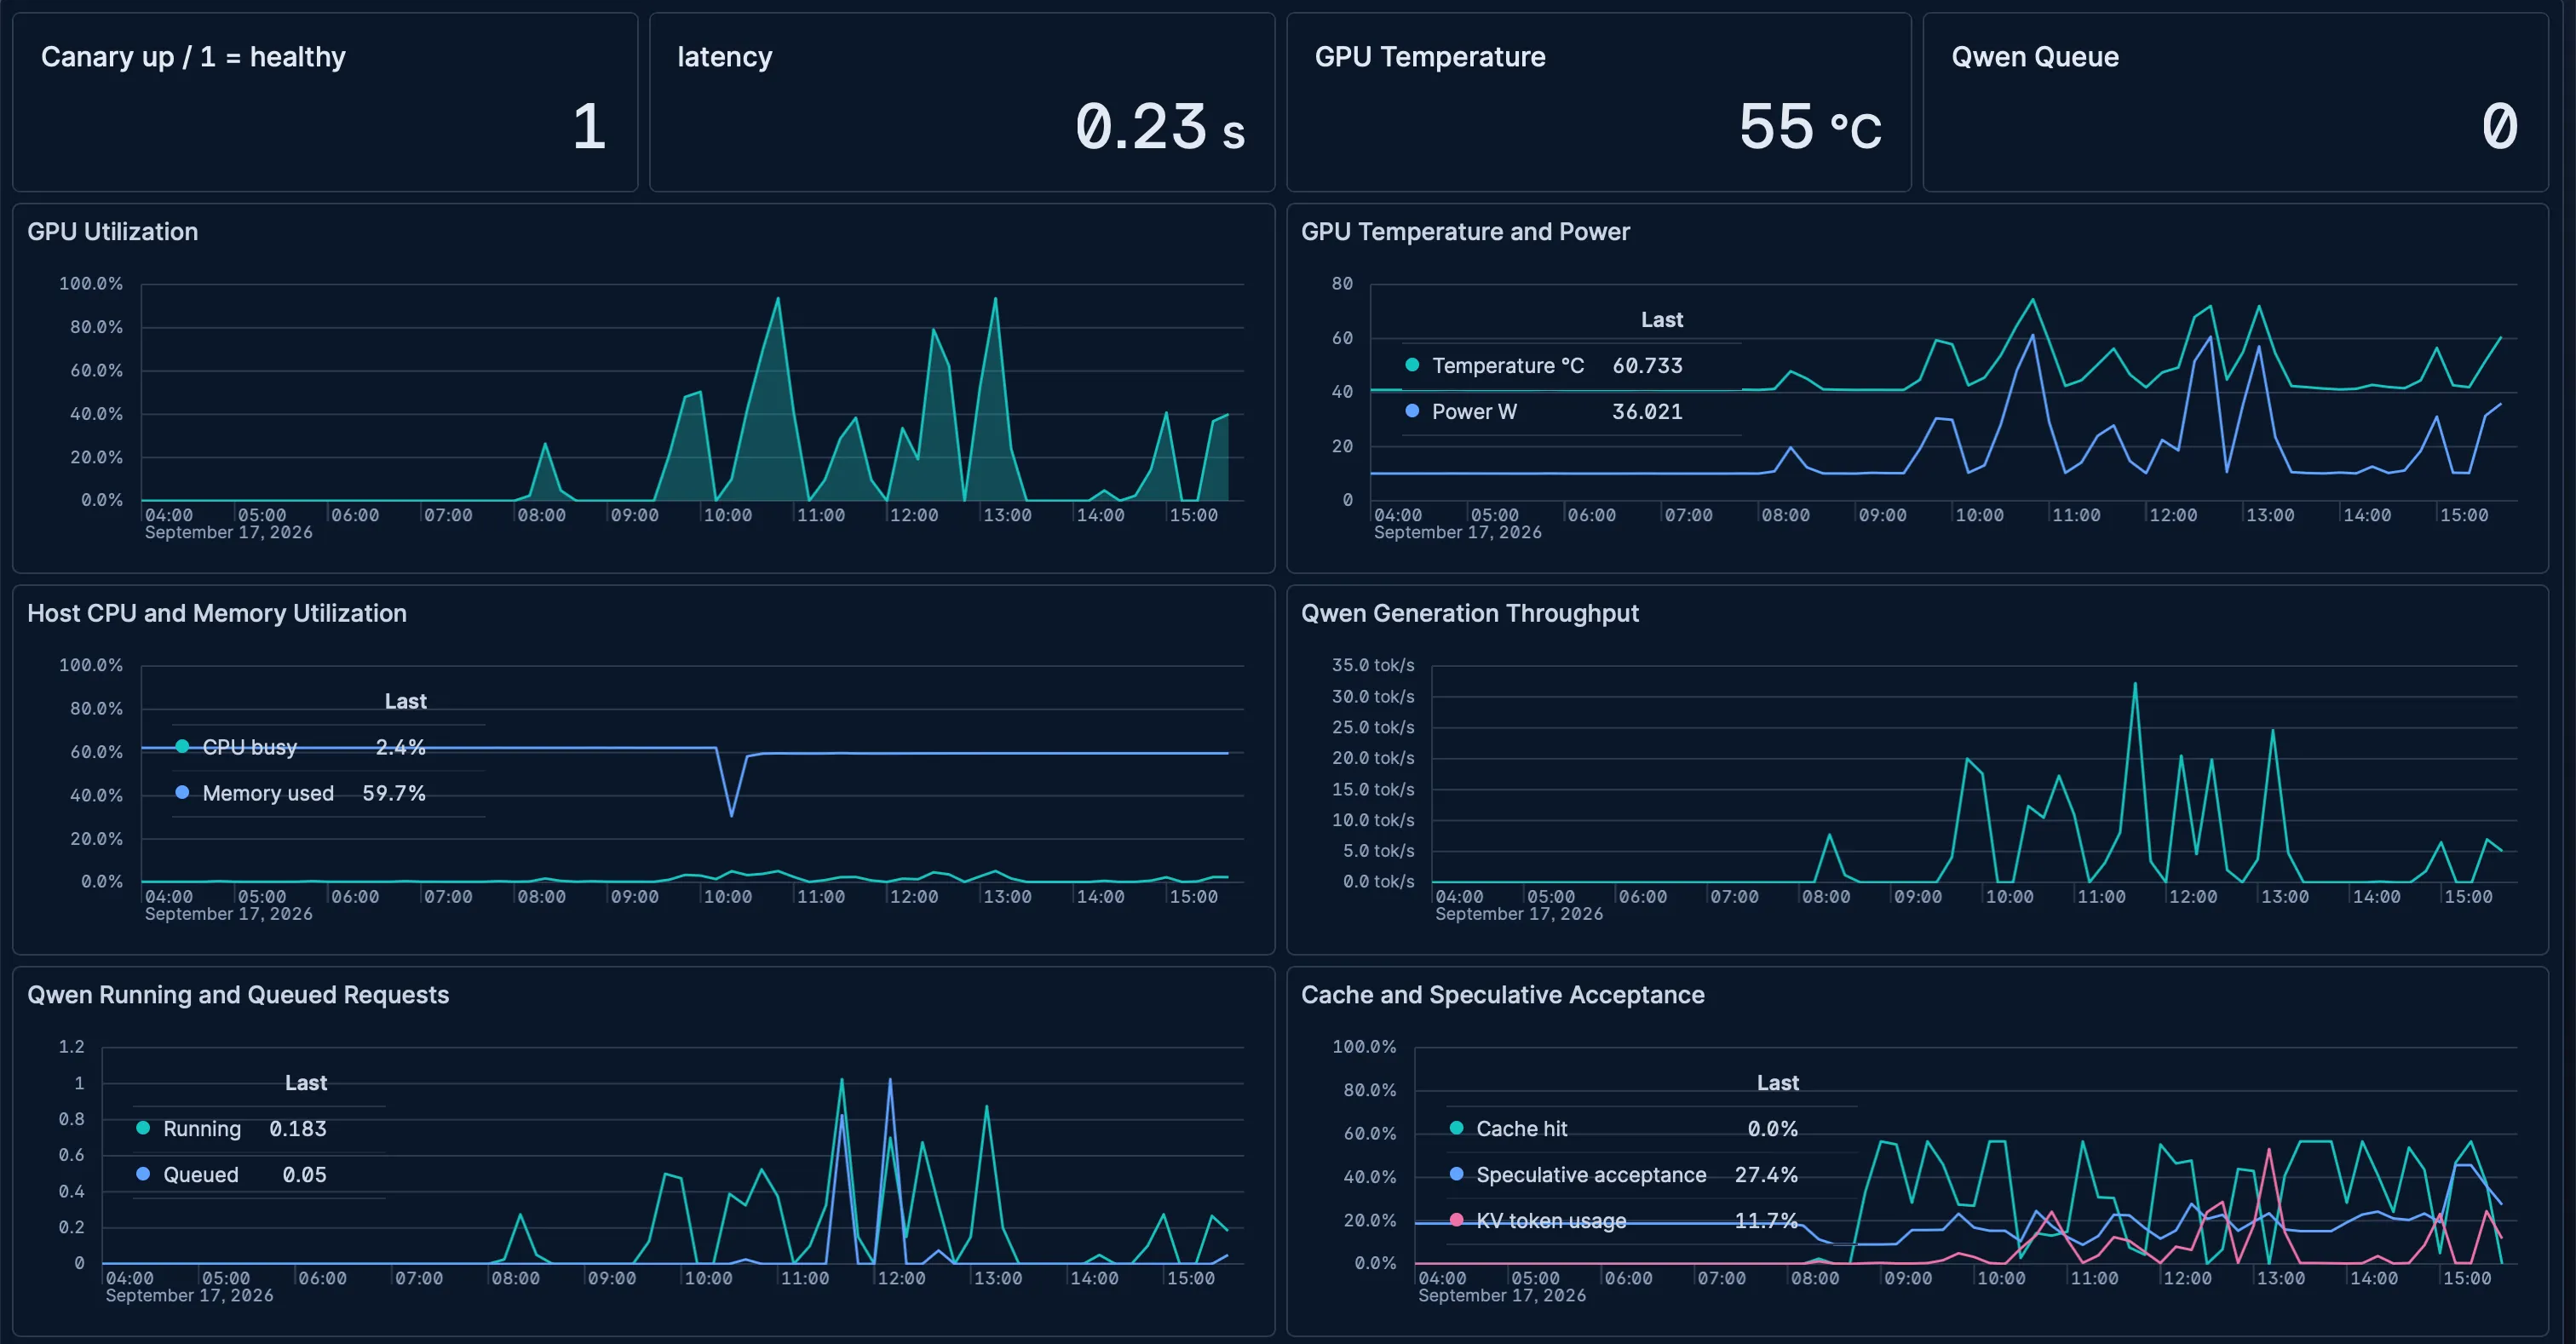
Task: Toggle the Queued legend series
Action: (201, 1175)
